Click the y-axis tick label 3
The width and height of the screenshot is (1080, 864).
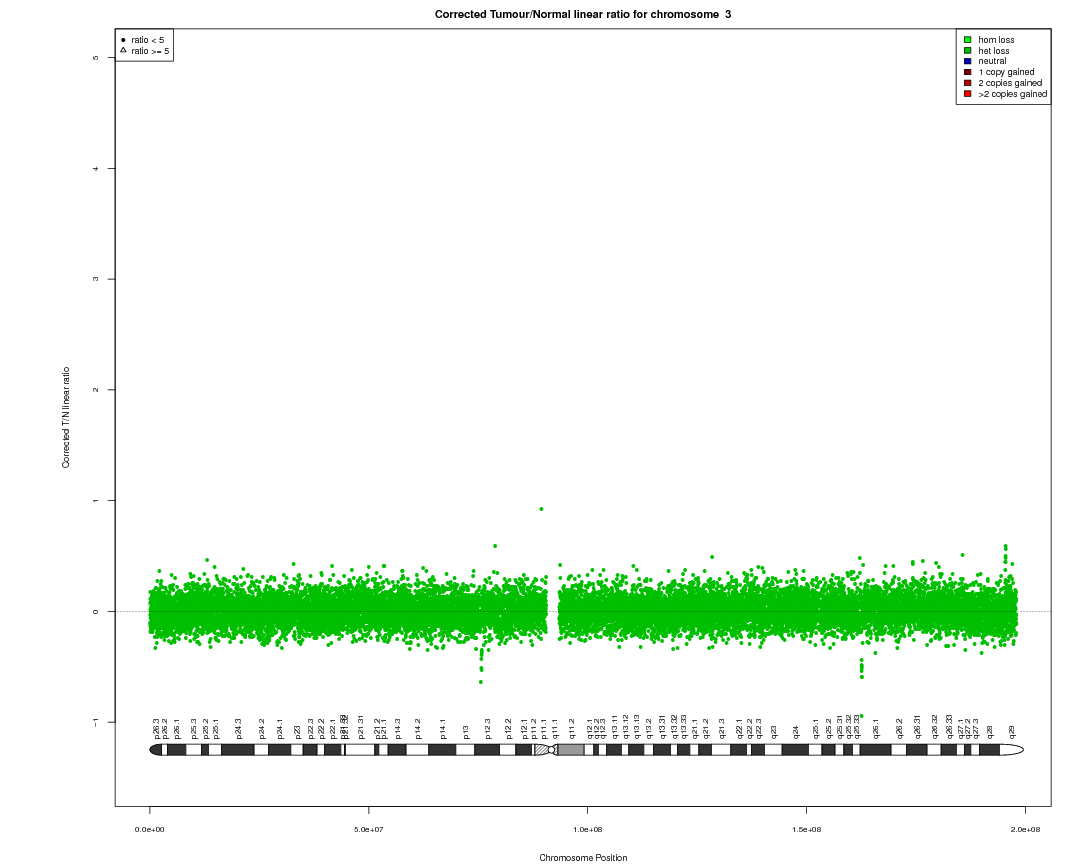pos(95,279)
